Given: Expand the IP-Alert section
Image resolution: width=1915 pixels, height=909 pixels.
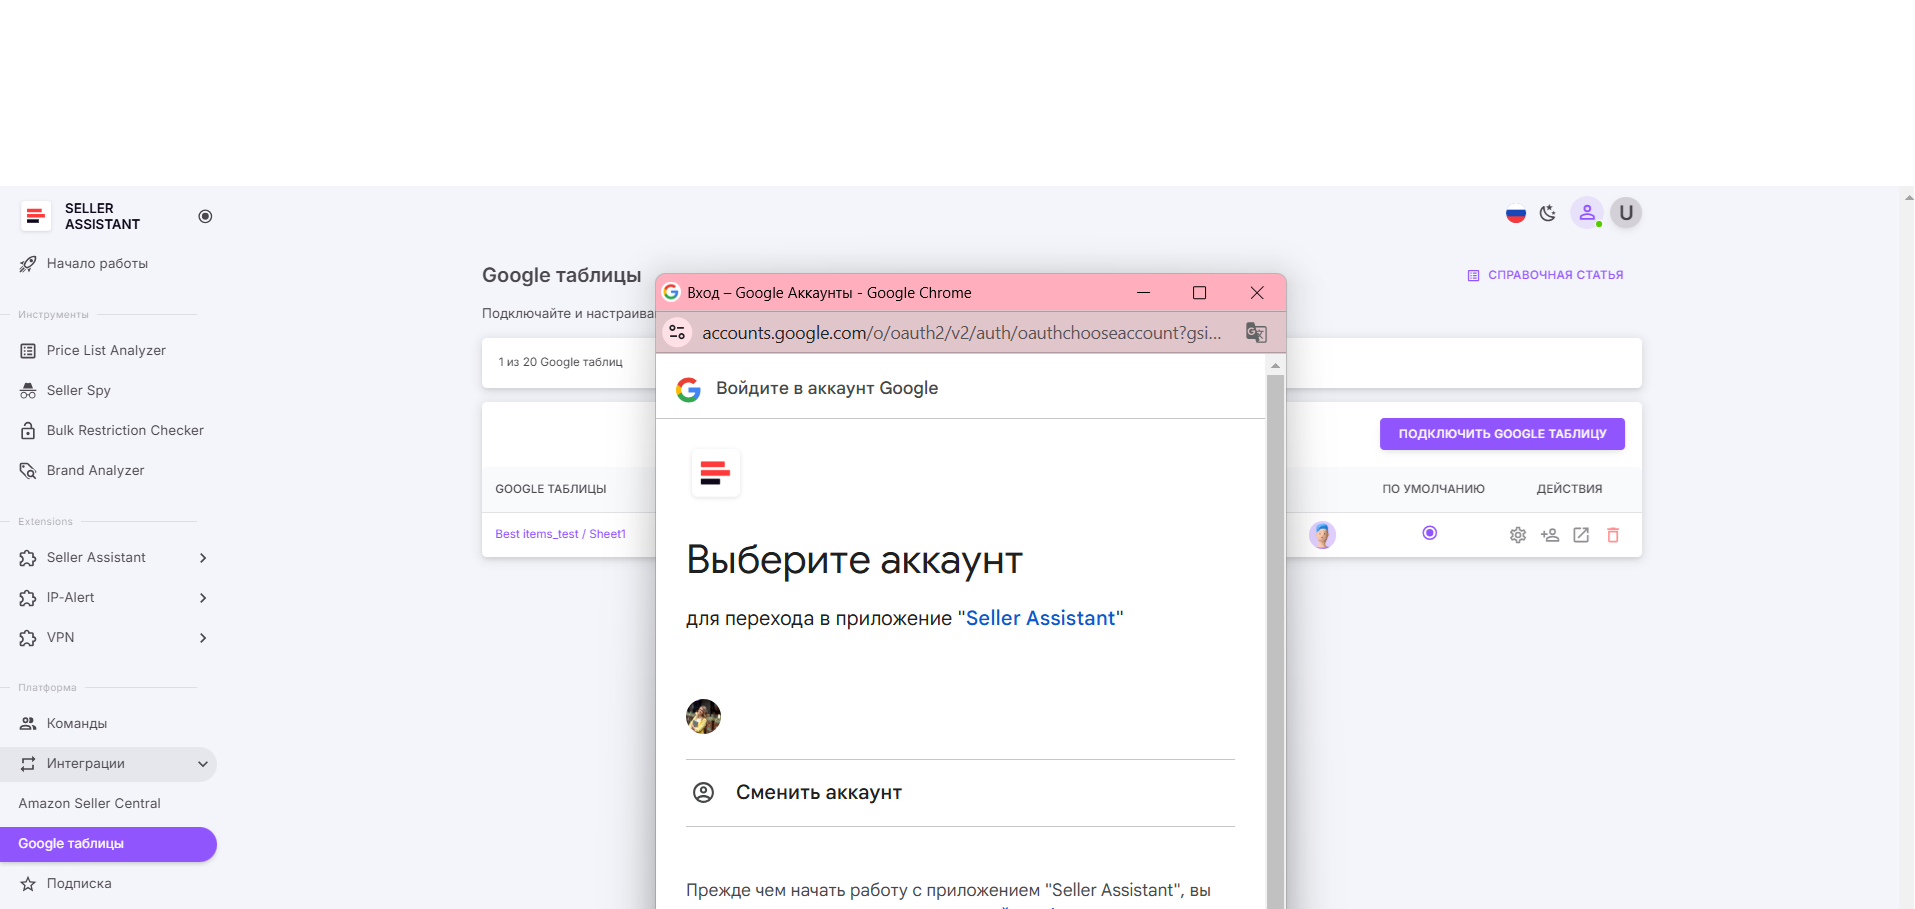Looking at the screenshot, I should [71, 597].
